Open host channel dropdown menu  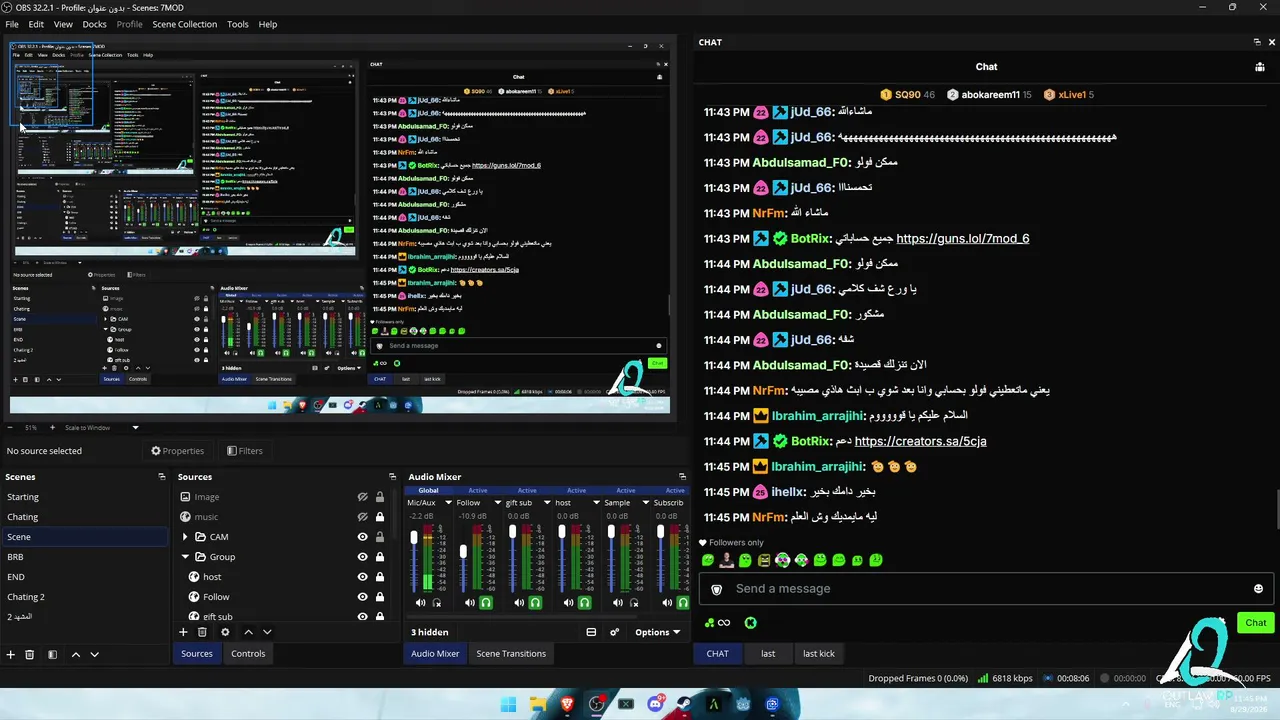596,503
